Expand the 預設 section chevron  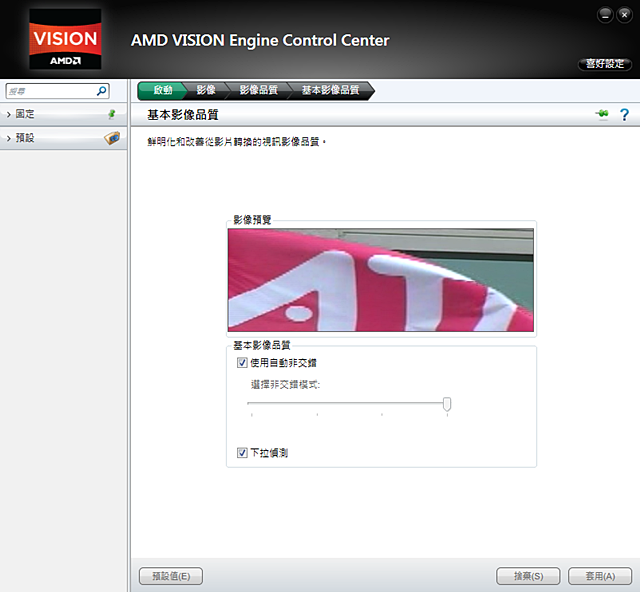point(9,138)
